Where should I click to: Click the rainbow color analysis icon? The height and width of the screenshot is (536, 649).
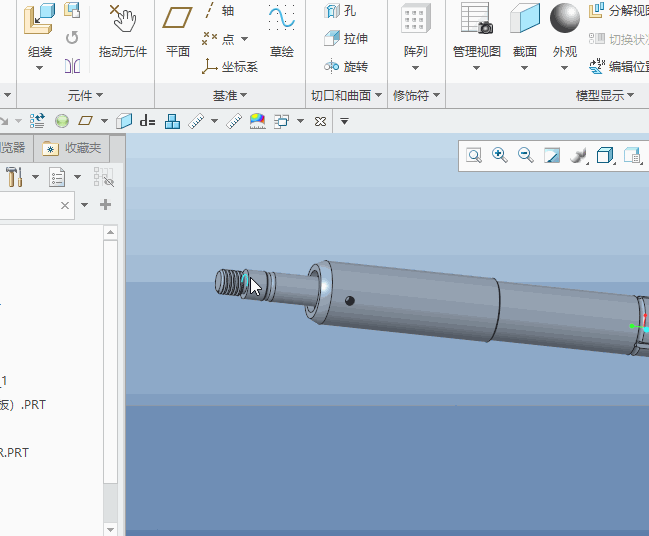[257, 121]
